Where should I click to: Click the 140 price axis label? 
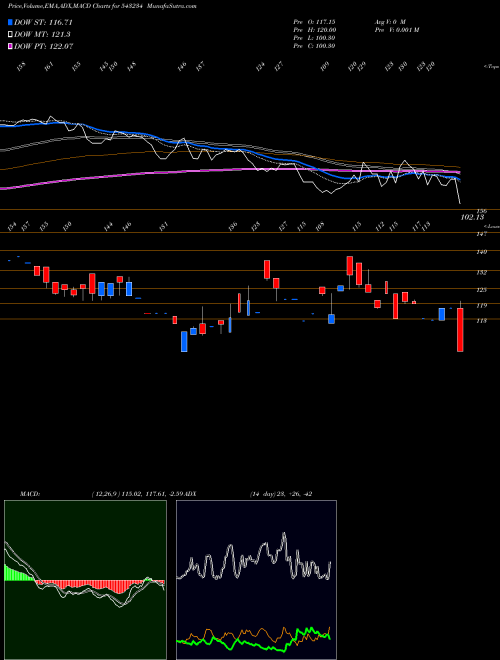(482, 252)
